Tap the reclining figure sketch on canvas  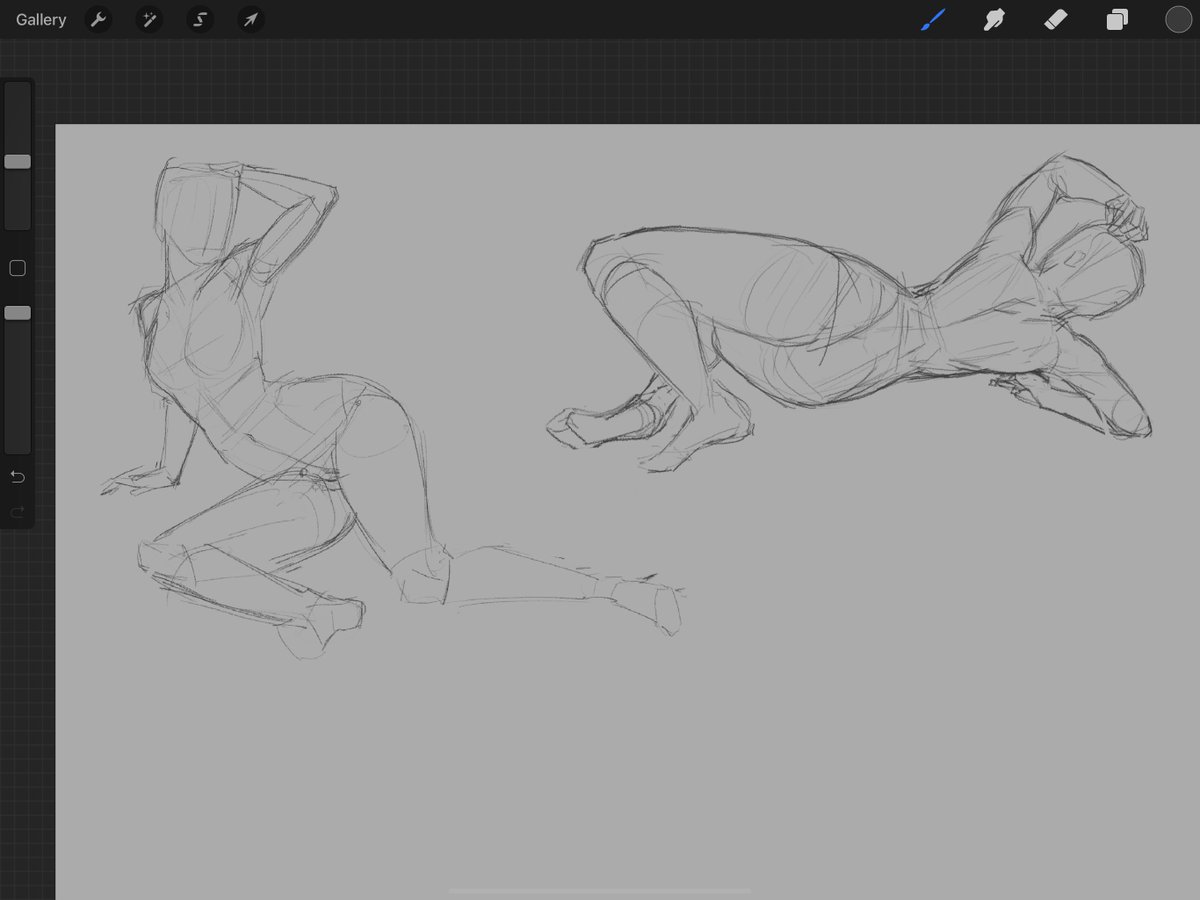point(850,313)
